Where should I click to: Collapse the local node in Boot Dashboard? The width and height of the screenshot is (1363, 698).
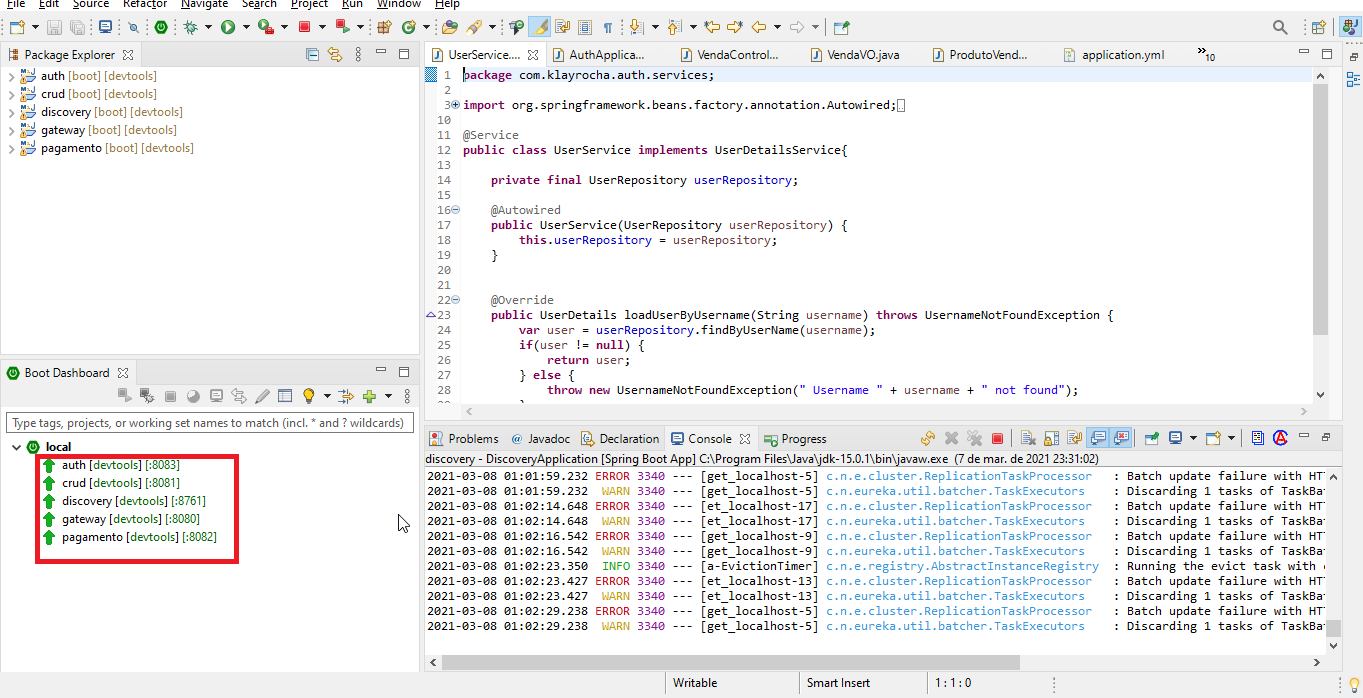tap(15, 447)
